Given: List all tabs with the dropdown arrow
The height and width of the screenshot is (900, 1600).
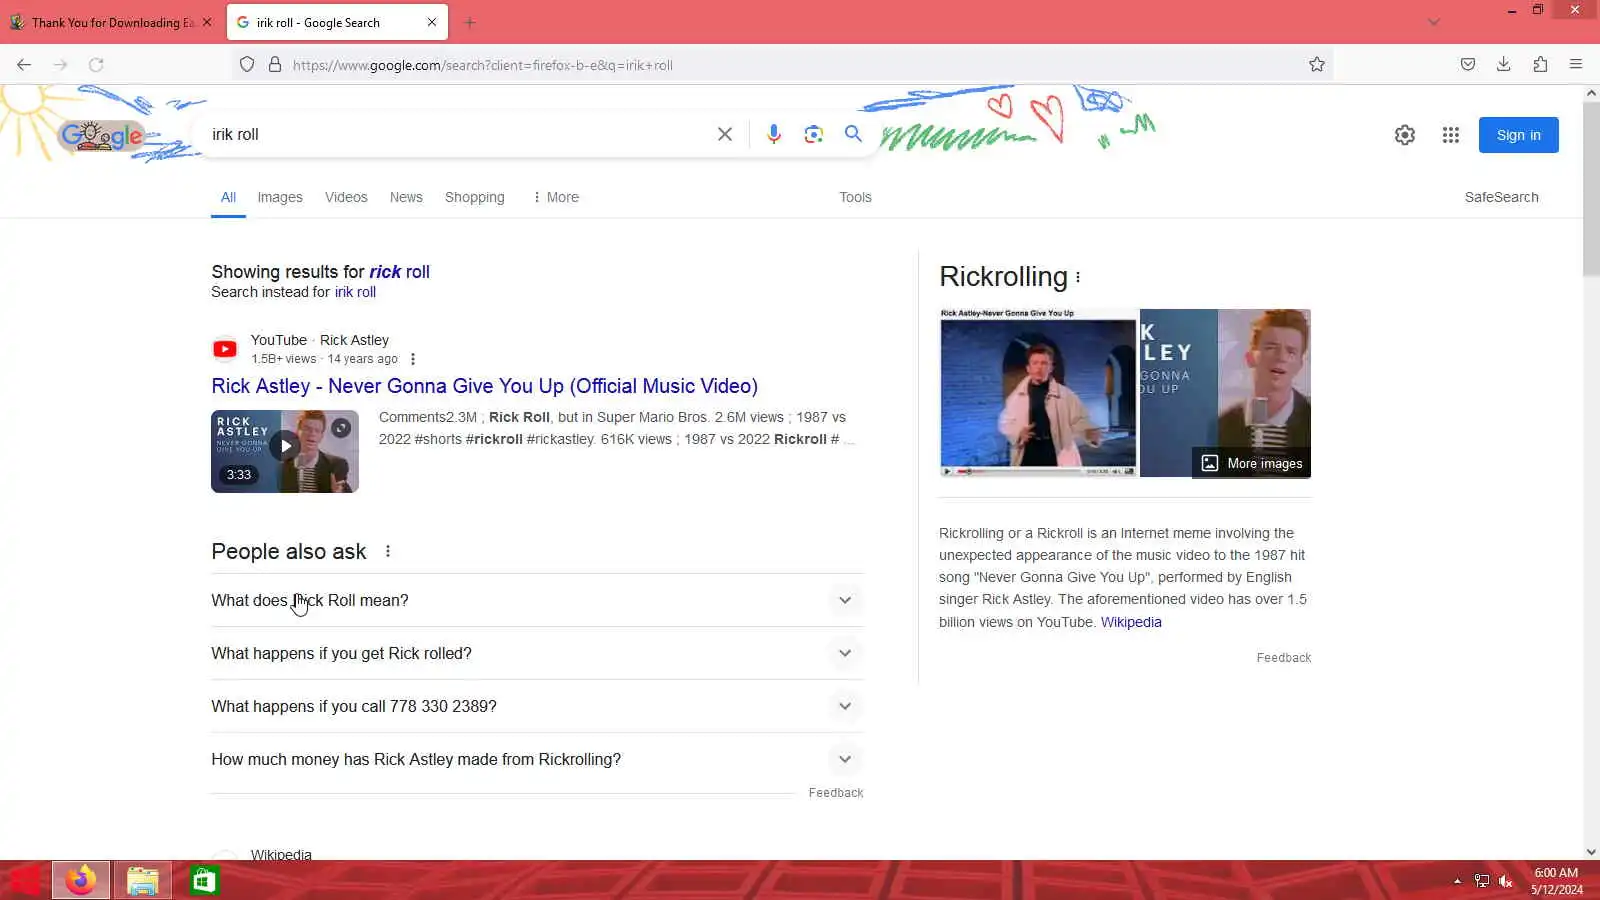Looking at the screenshot, I should (x=1433, y=22).
